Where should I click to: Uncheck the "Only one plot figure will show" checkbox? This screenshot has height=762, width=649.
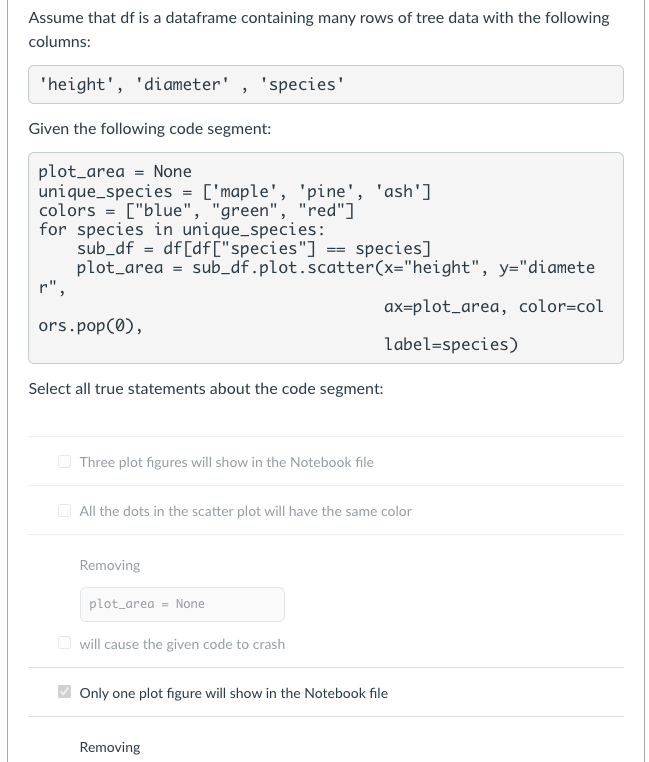[x=64, y=693]
